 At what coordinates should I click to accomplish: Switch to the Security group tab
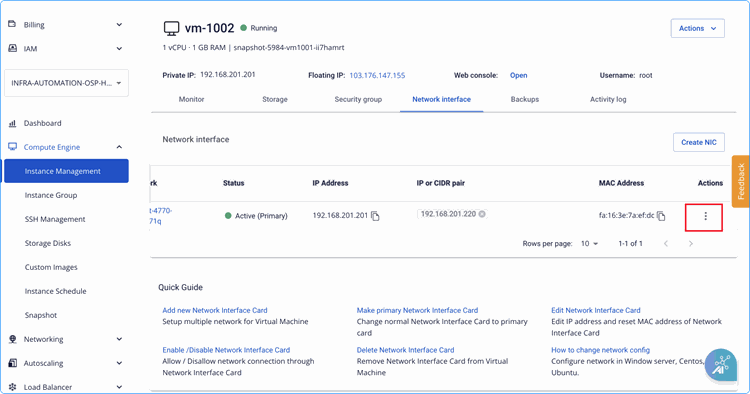click(x=358, y=99)
